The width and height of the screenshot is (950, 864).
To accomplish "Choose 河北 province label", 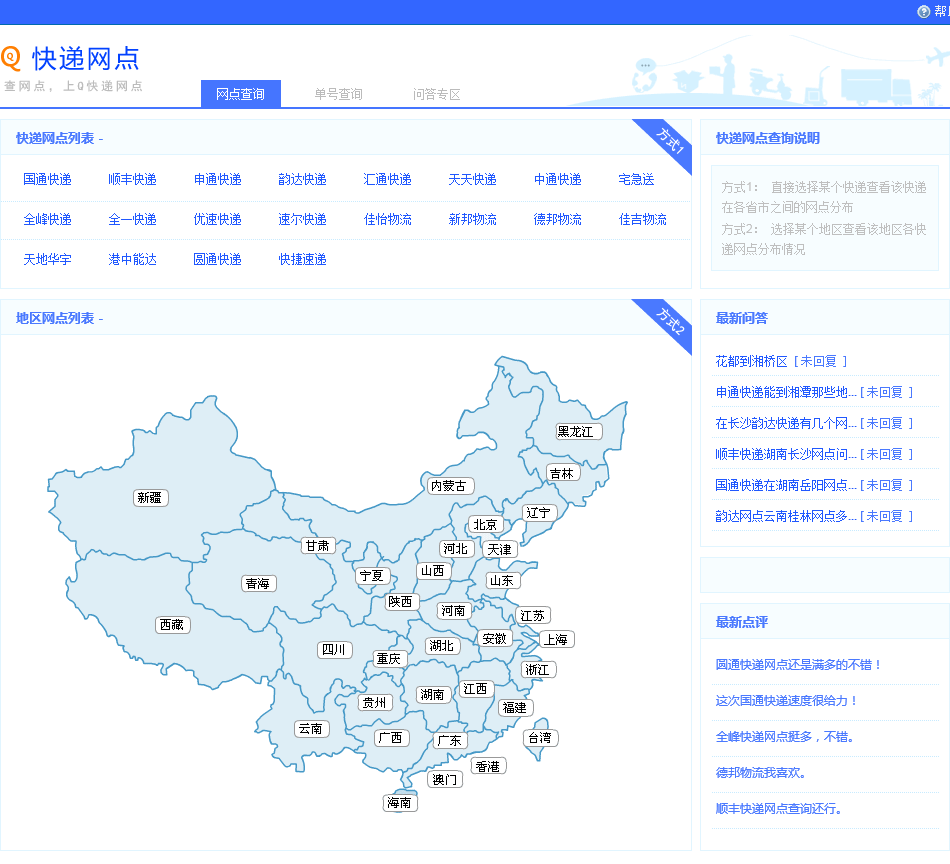I will [x=456, y=548].
